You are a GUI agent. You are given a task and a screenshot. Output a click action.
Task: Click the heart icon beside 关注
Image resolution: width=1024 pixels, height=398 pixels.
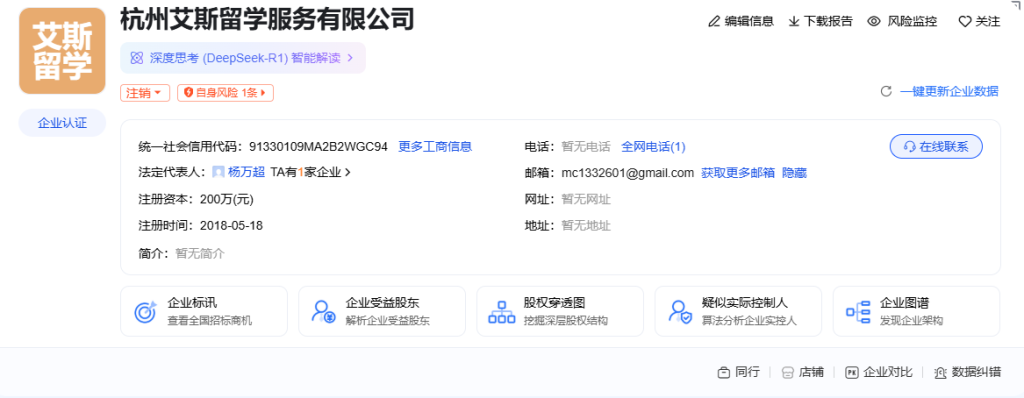pos(965,22)
